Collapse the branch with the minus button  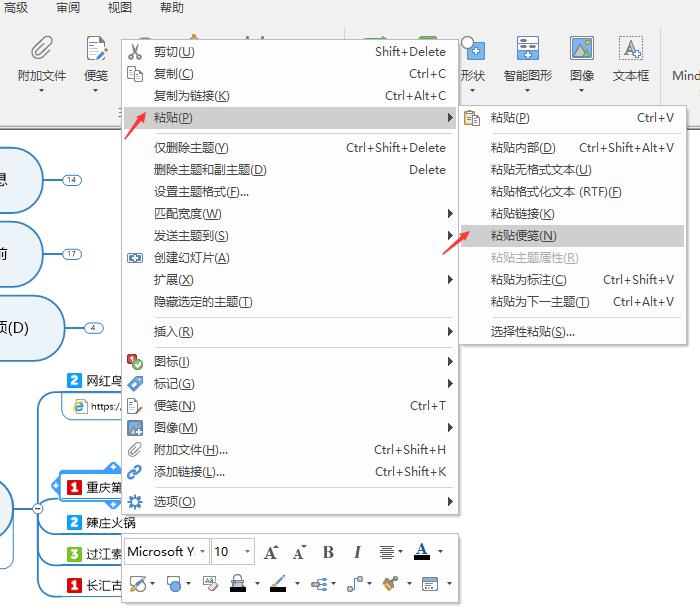pyautogui.click(x=38, y=508)
